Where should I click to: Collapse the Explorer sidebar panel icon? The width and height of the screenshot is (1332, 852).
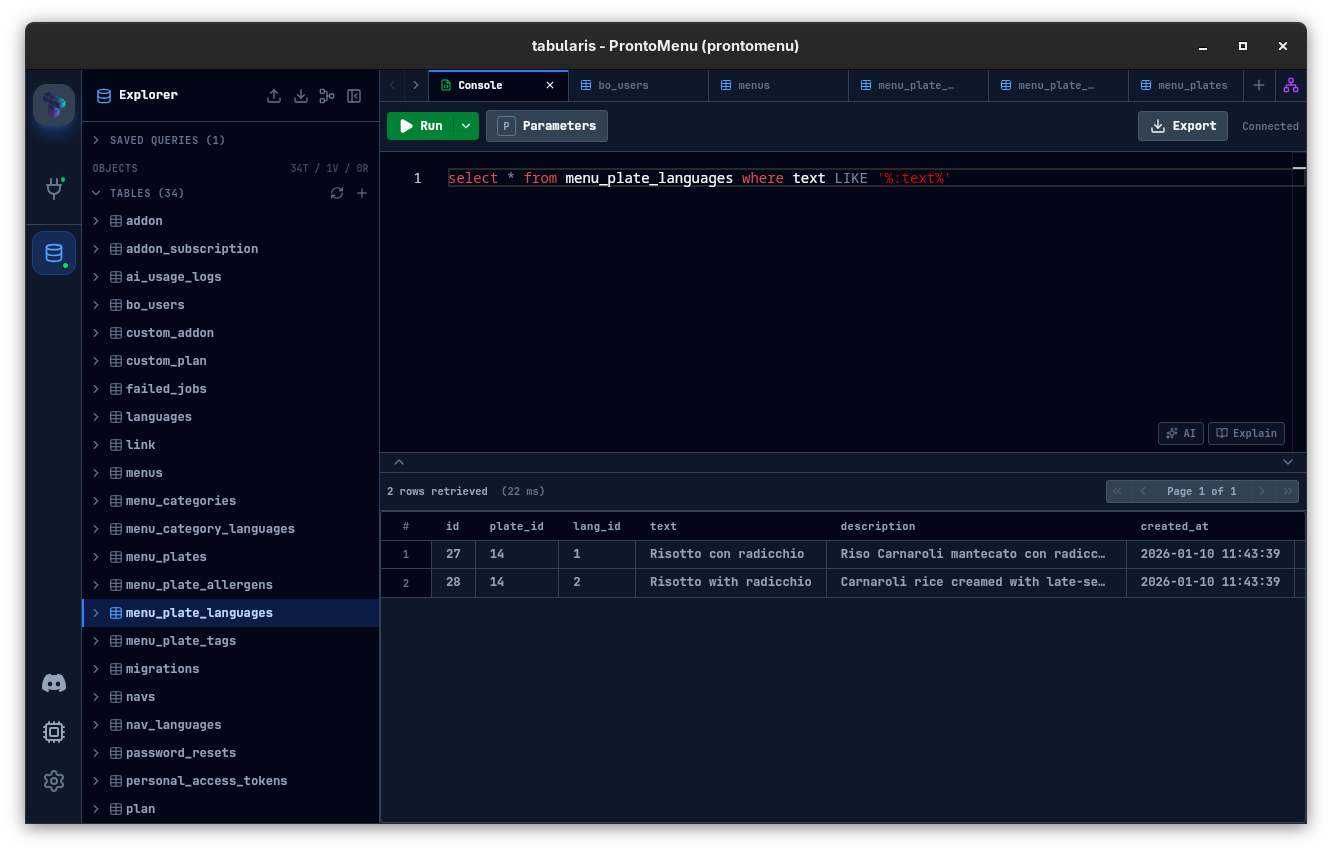tap(354, 95)
